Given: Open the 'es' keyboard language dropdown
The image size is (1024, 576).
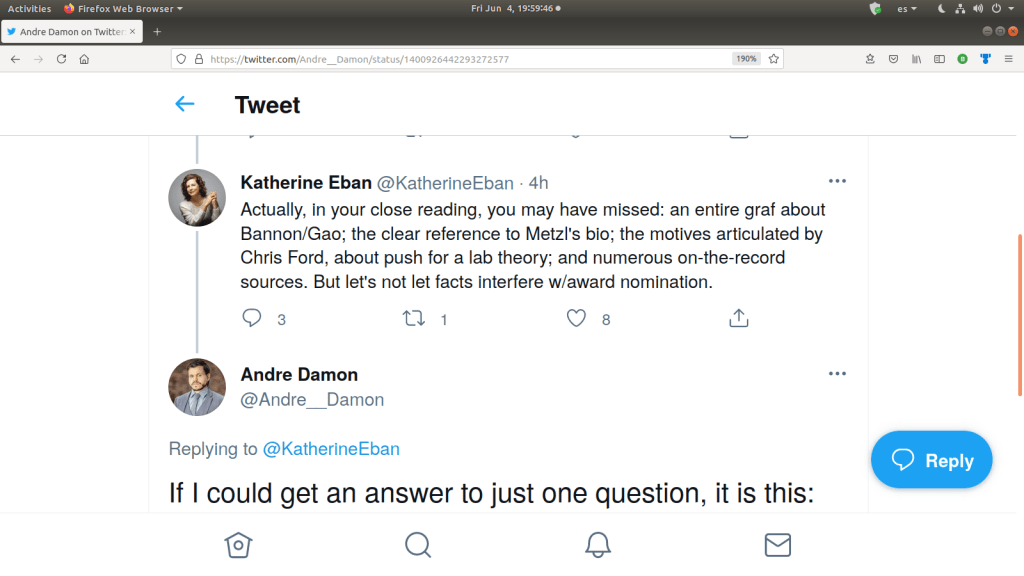Looking at the screenshot, I should pos(906,9).
